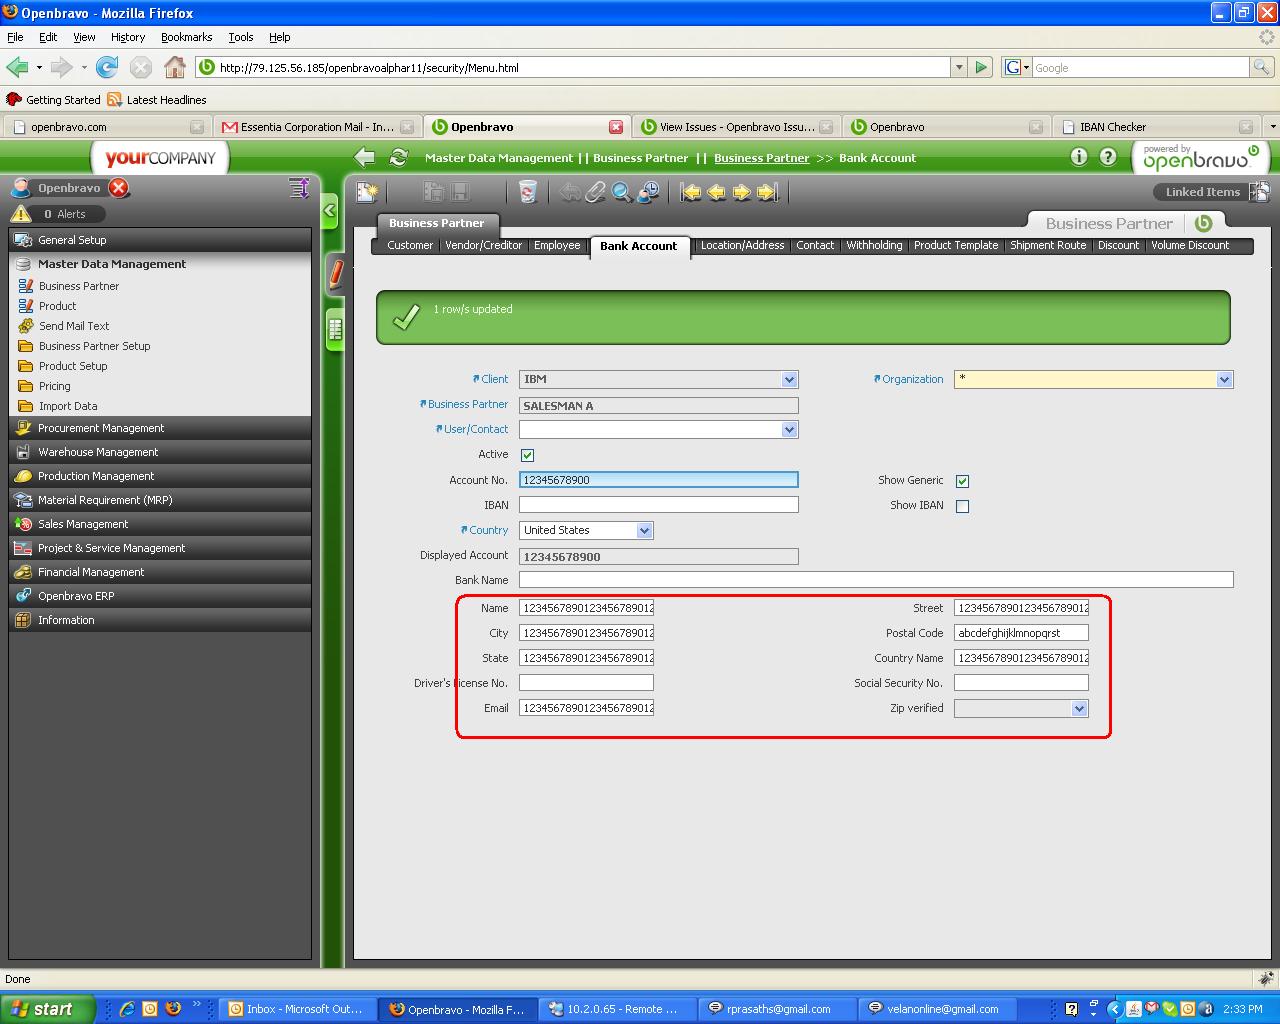Go to the last record arrow

[x=767, y=192]
